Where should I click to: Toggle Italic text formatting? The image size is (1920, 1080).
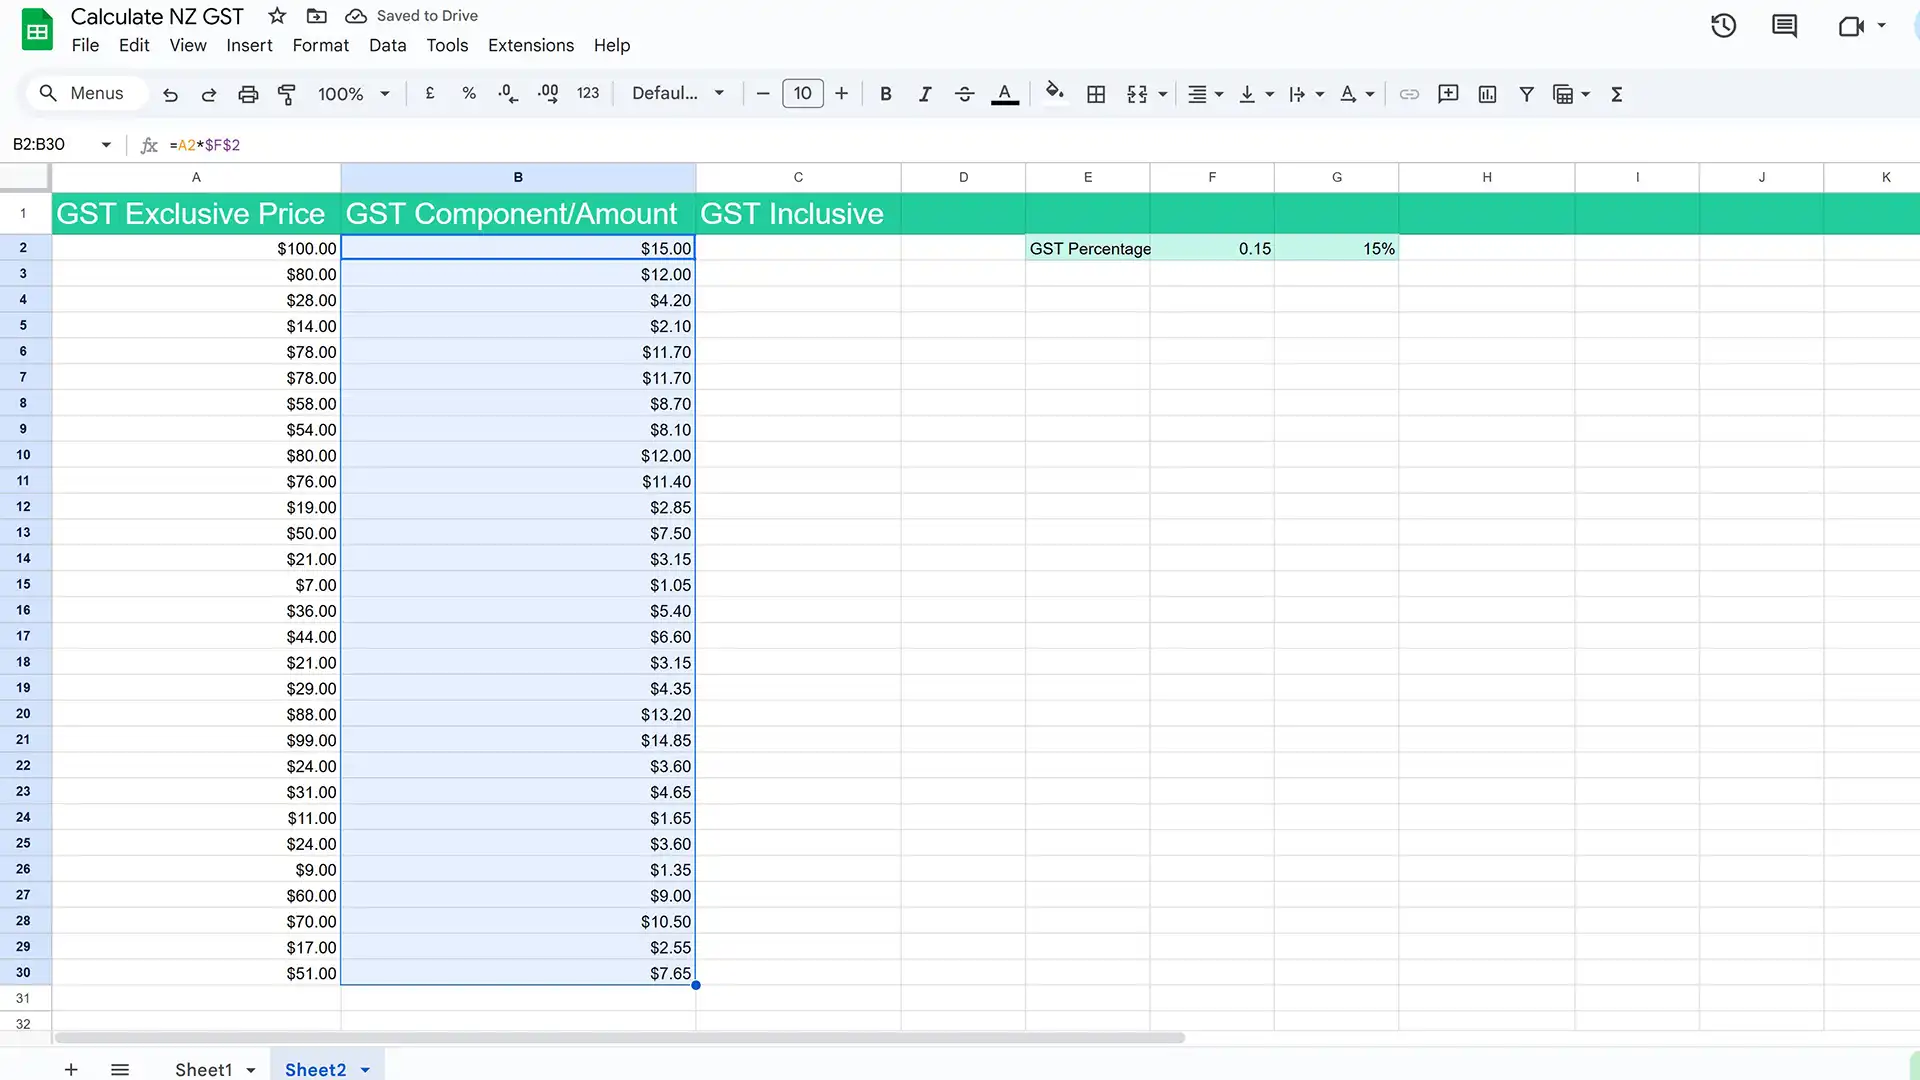point(924,94)
